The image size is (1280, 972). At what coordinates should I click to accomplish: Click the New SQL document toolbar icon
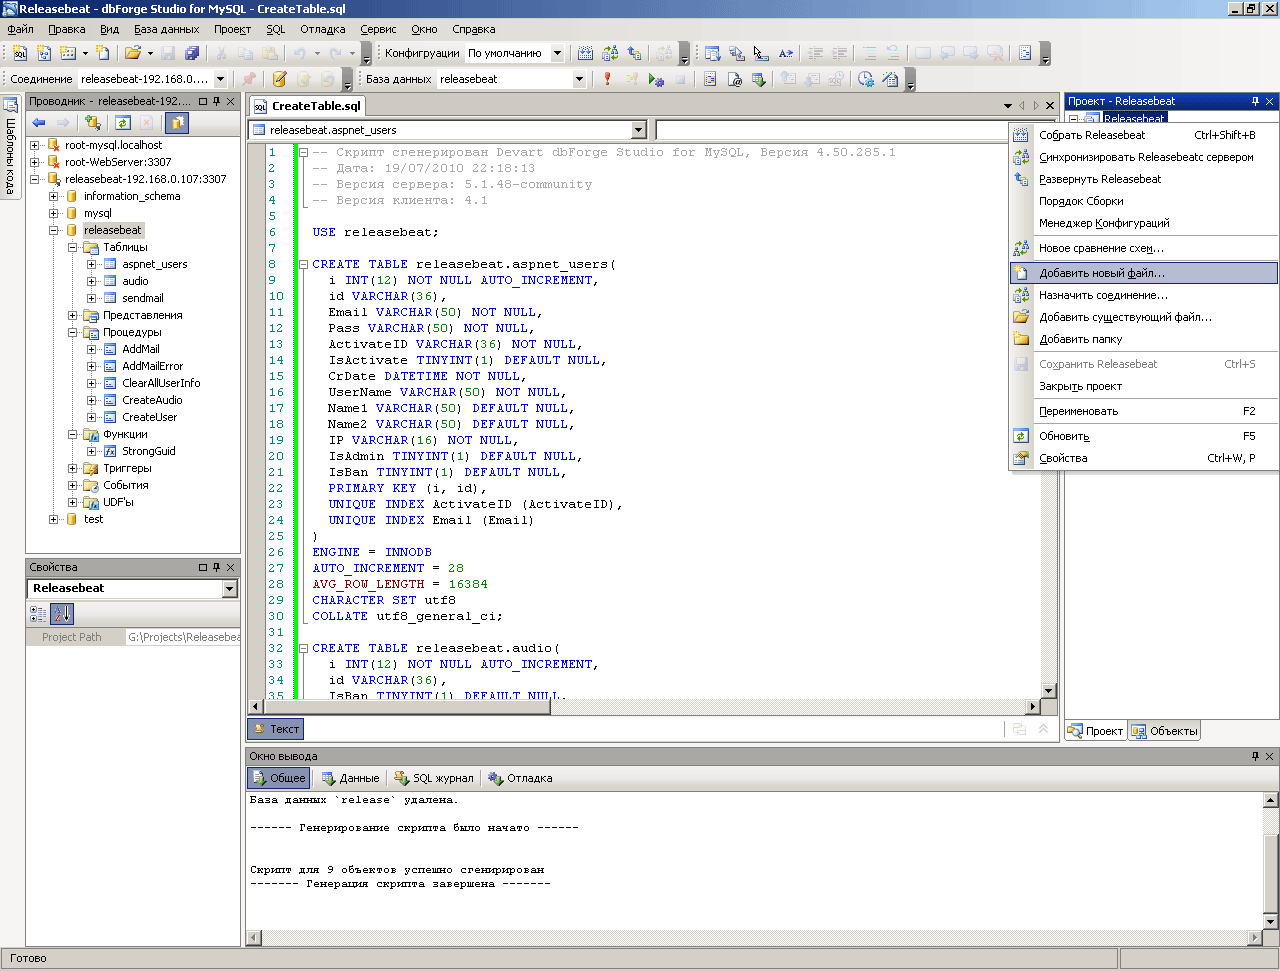[x=20, y=53]
